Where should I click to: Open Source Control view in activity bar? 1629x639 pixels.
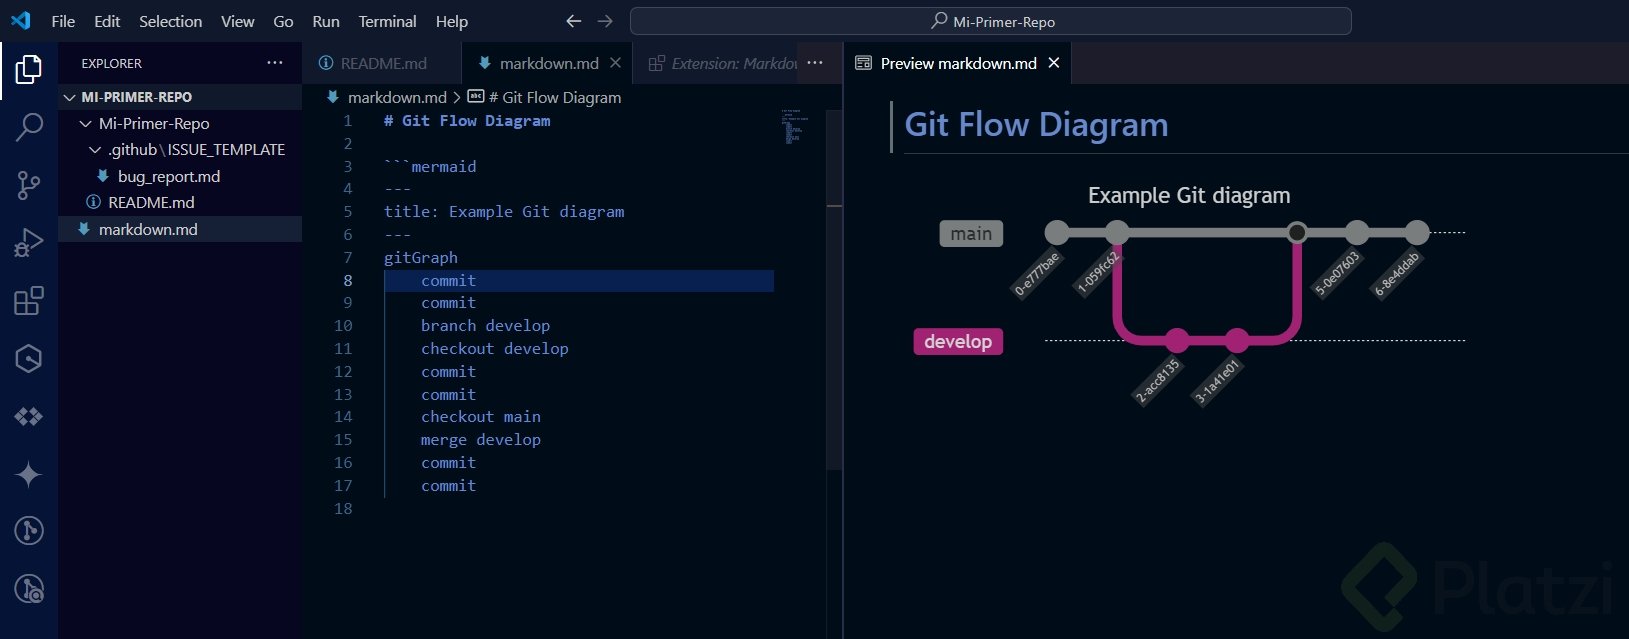tap(29, 185)
